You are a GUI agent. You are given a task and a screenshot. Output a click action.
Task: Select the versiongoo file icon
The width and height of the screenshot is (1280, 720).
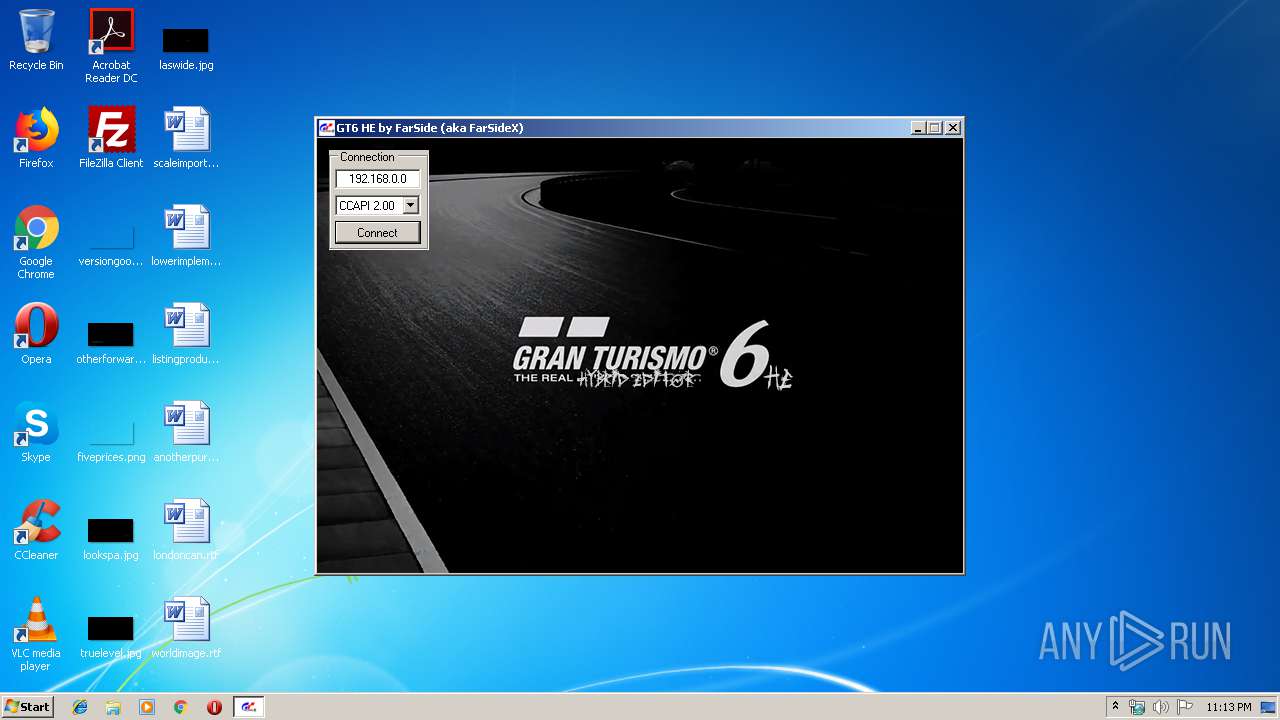pos(111,246)
